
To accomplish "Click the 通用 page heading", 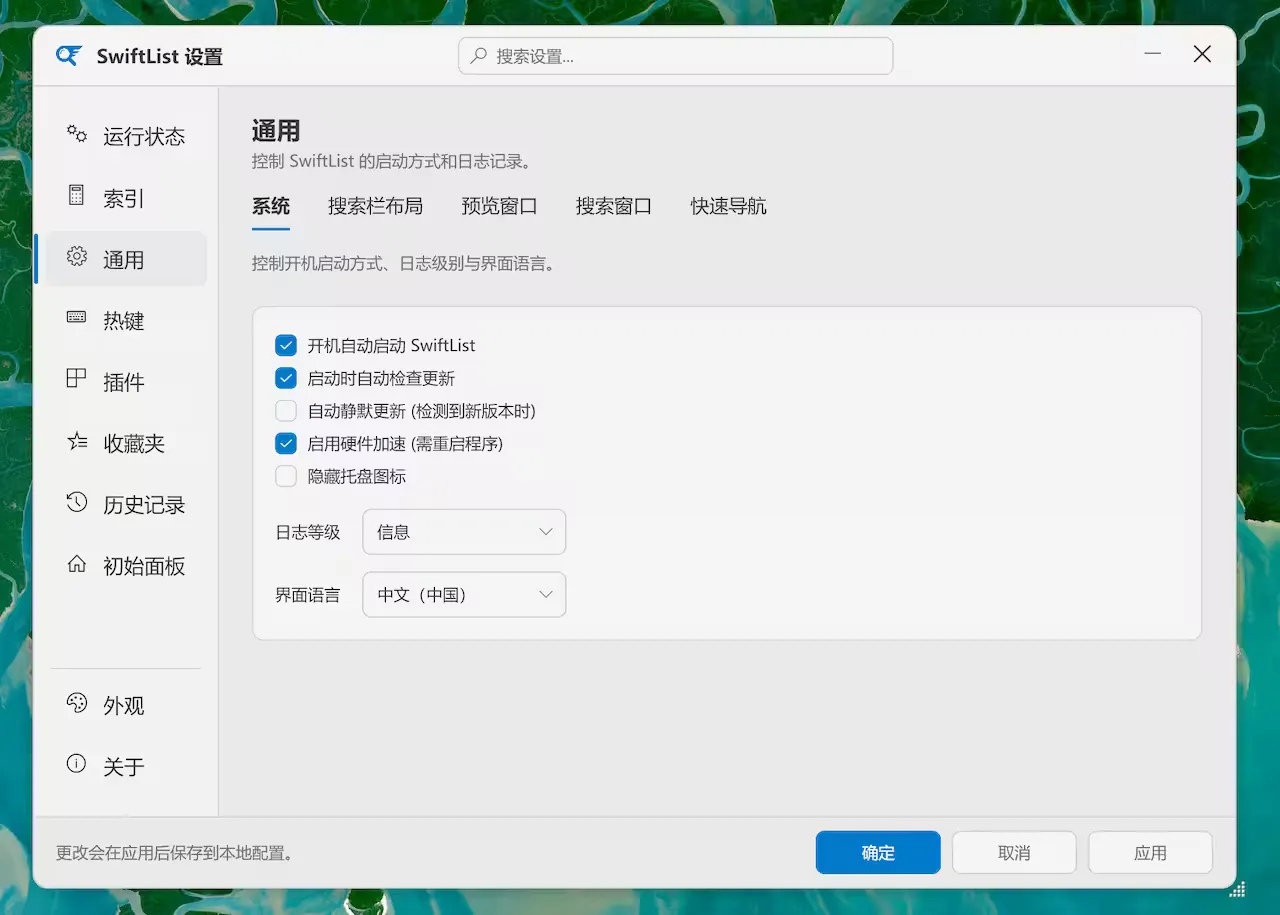I will click(x=276, y=131).
